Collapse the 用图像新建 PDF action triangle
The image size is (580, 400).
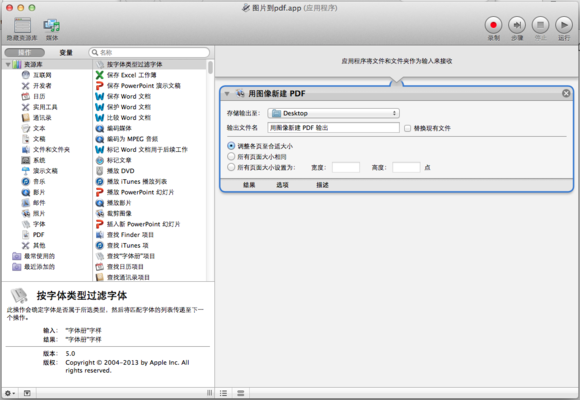point(227,94)
